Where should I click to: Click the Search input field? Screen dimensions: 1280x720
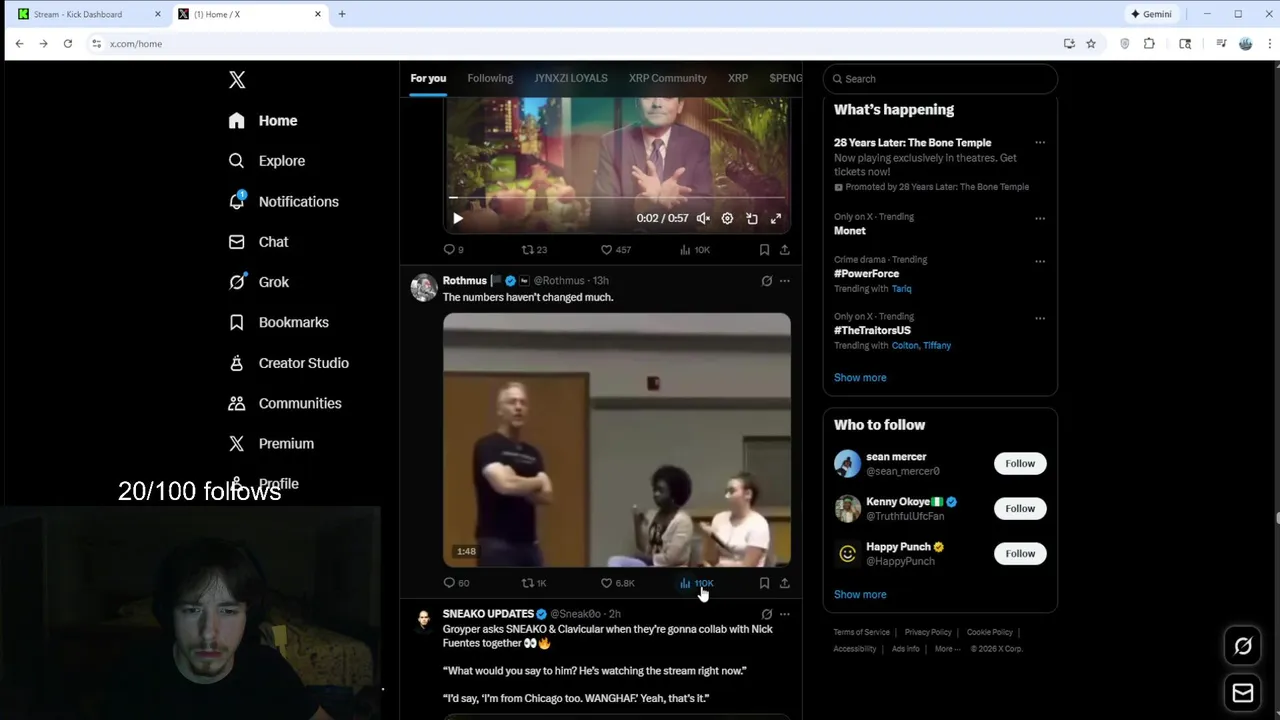point(940,79)
